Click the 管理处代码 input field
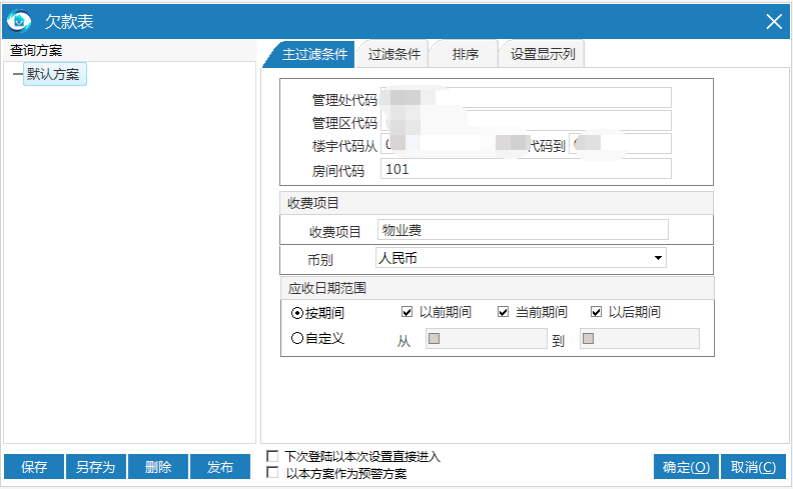The width and height of the screenshot is (793, 489). click(525, 98)
